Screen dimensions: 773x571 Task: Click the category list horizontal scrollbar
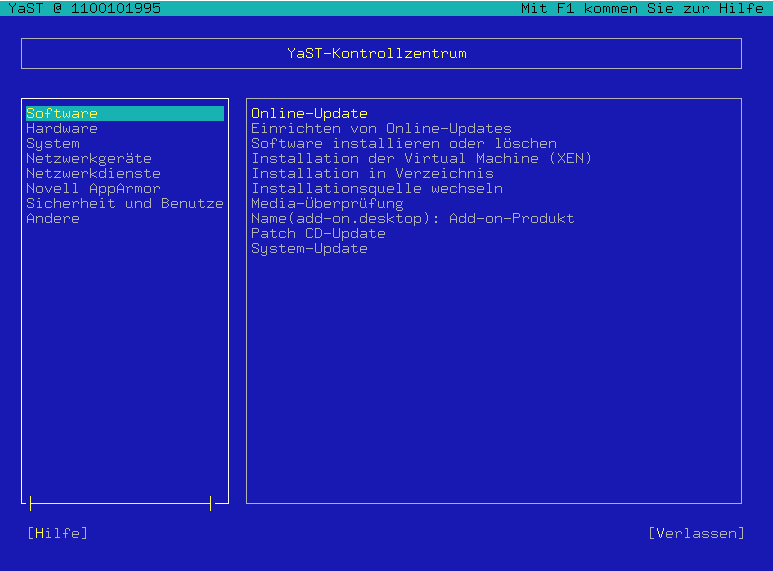coord(120,503)
